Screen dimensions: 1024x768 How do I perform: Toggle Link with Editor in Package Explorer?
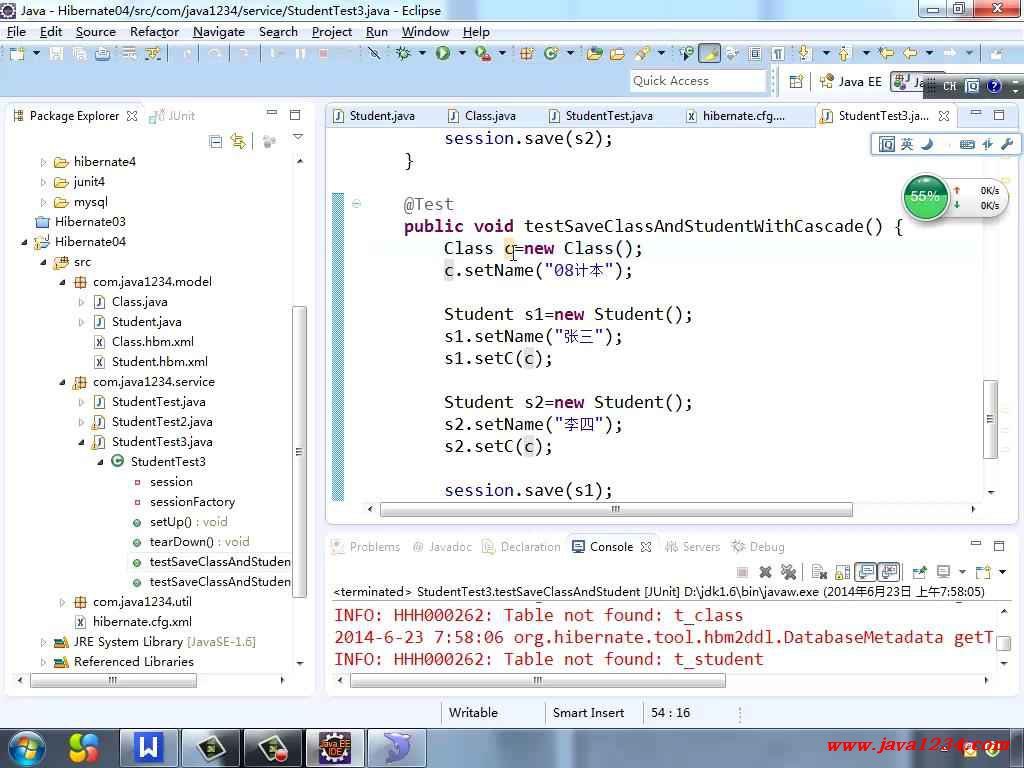pos(238,141)
